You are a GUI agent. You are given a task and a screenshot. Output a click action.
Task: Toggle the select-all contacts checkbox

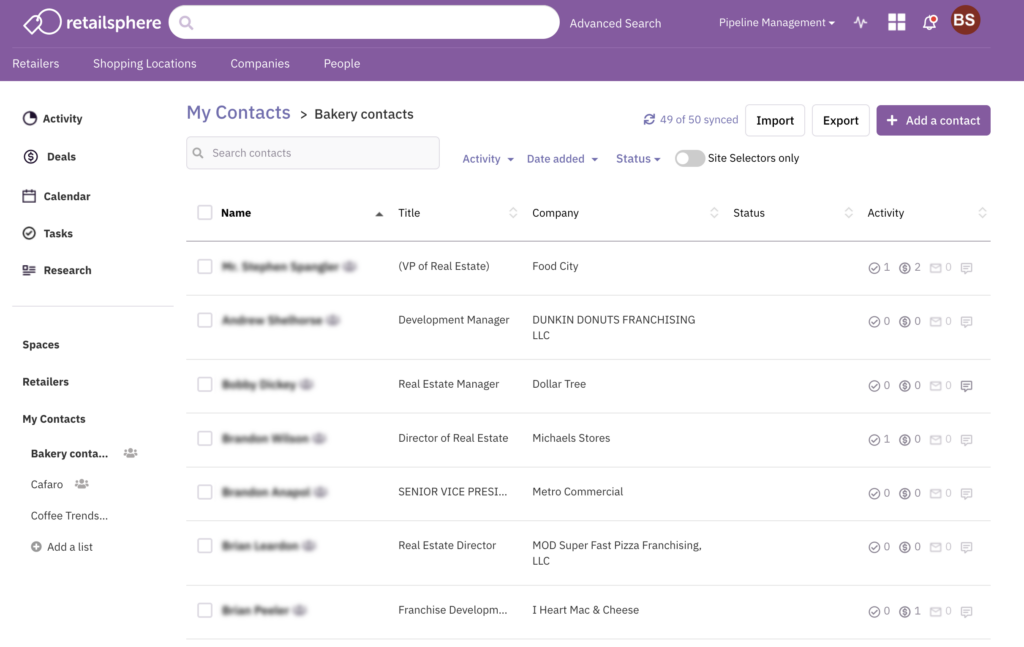[204, 213]
